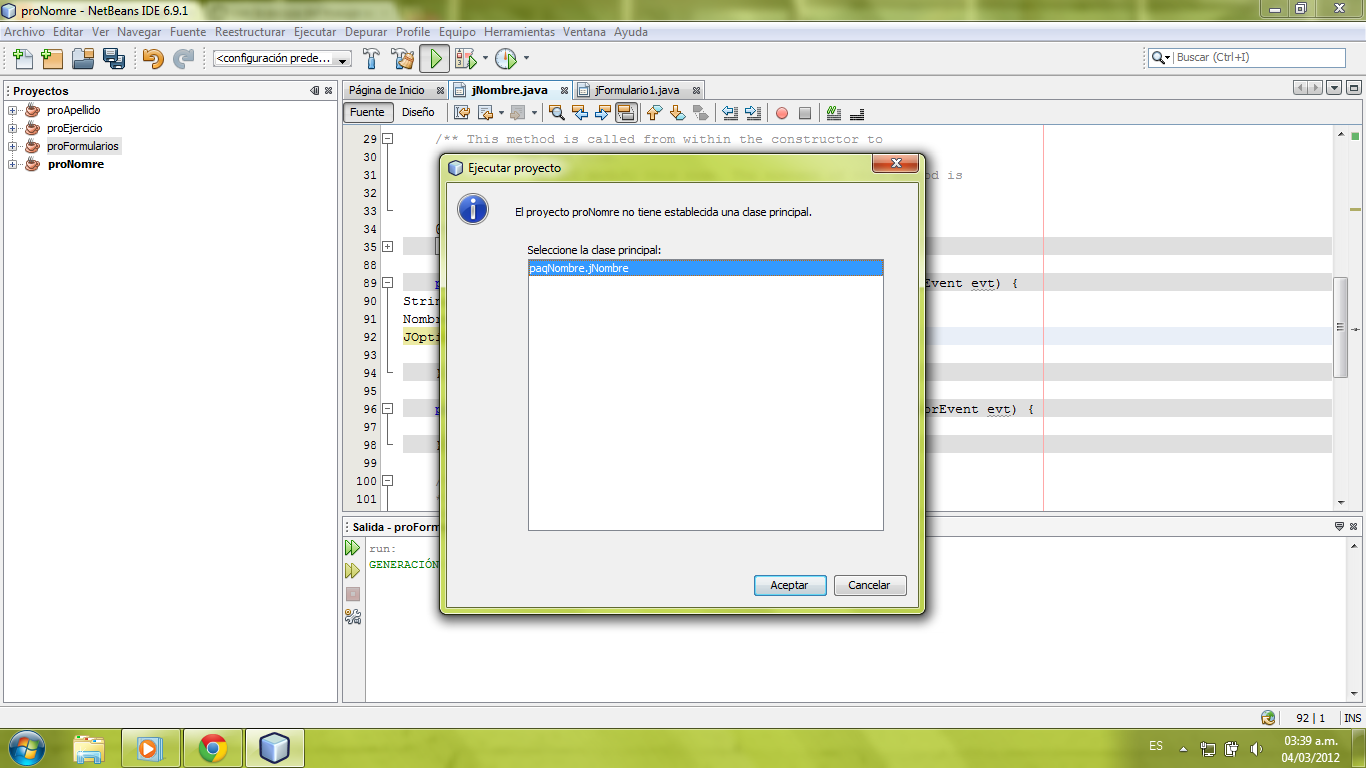Launch Debug with the debug project icon

click(467, 58)
